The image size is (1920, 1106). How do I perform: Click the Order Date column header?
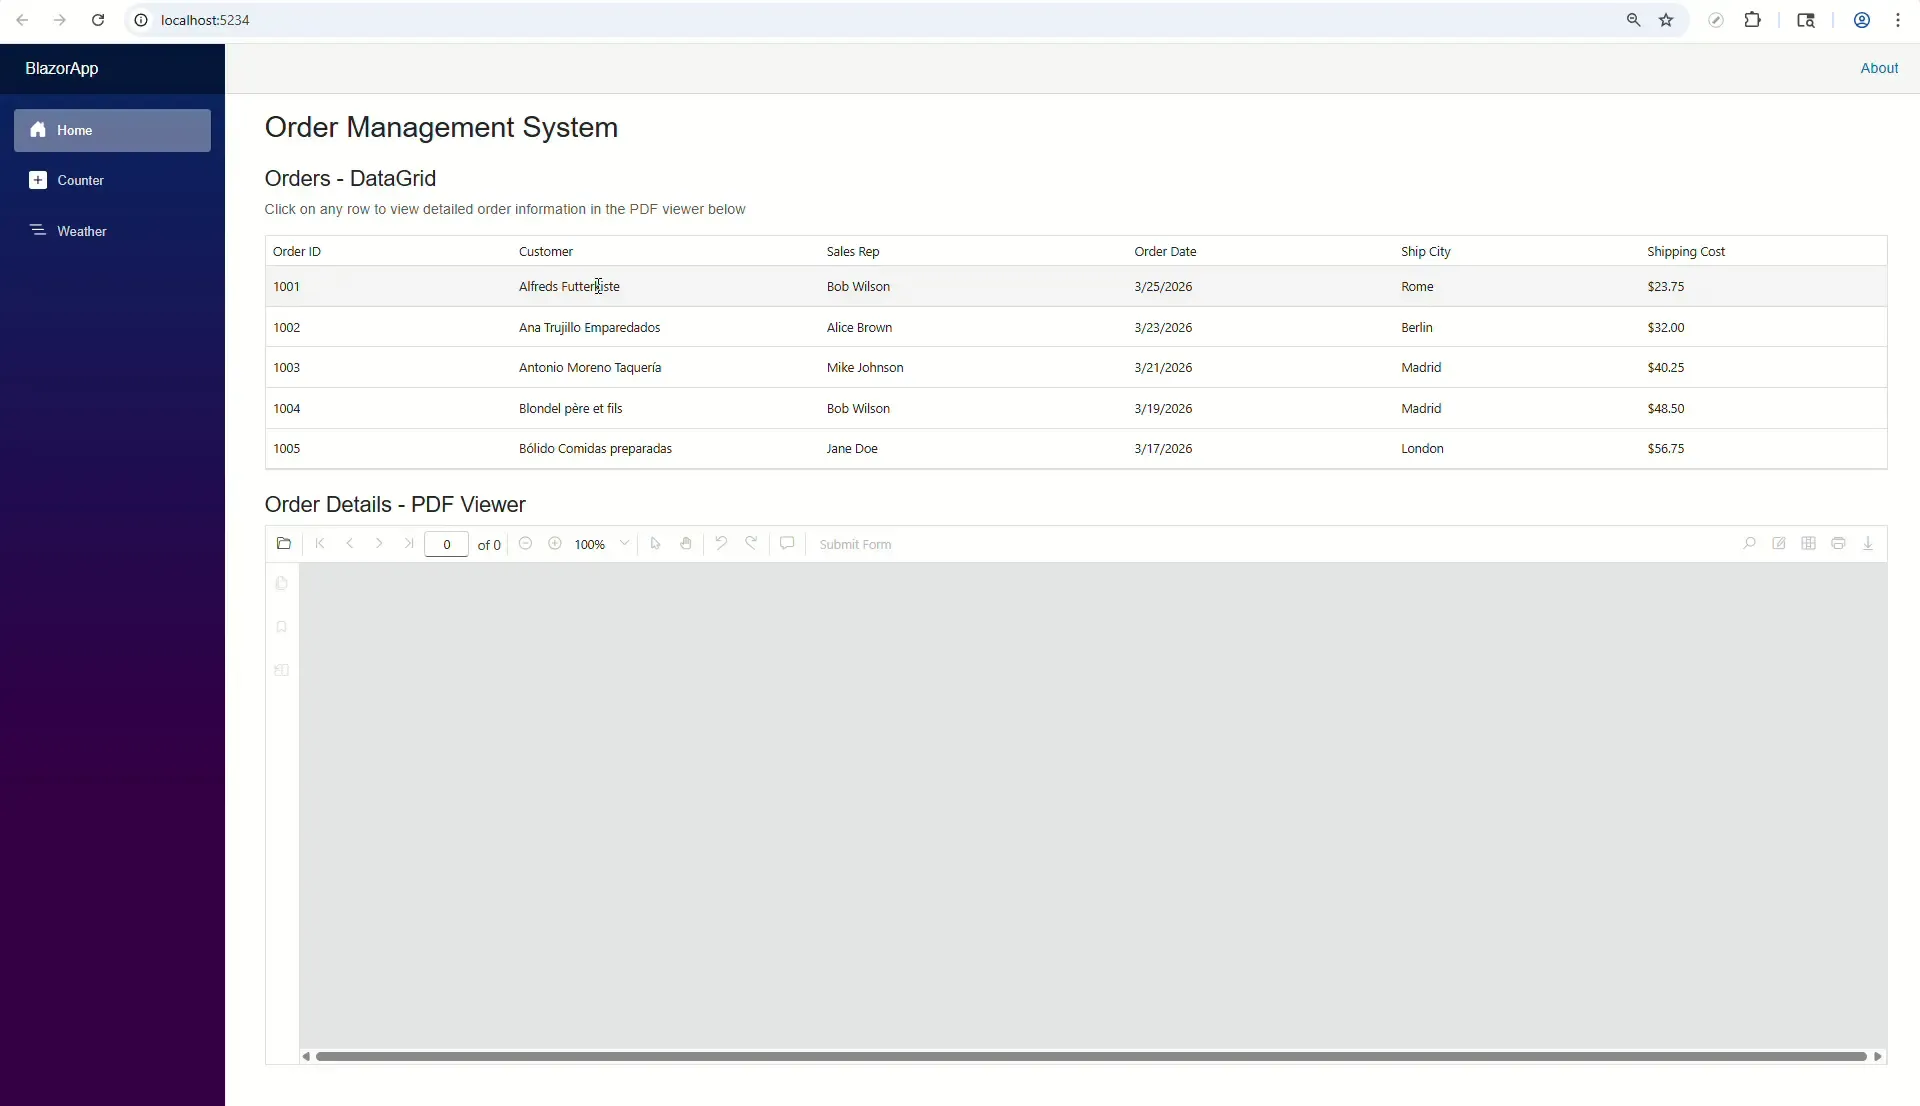click(x=1165, y=252)
